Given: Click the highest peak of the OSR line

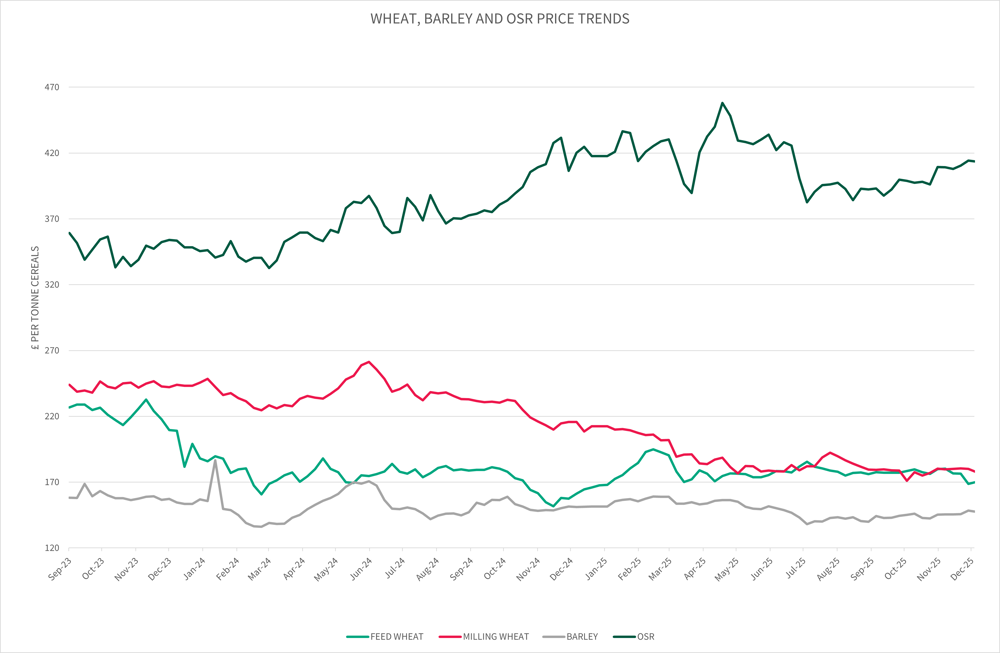Looking at the screenshot, I should click(722, 103).
